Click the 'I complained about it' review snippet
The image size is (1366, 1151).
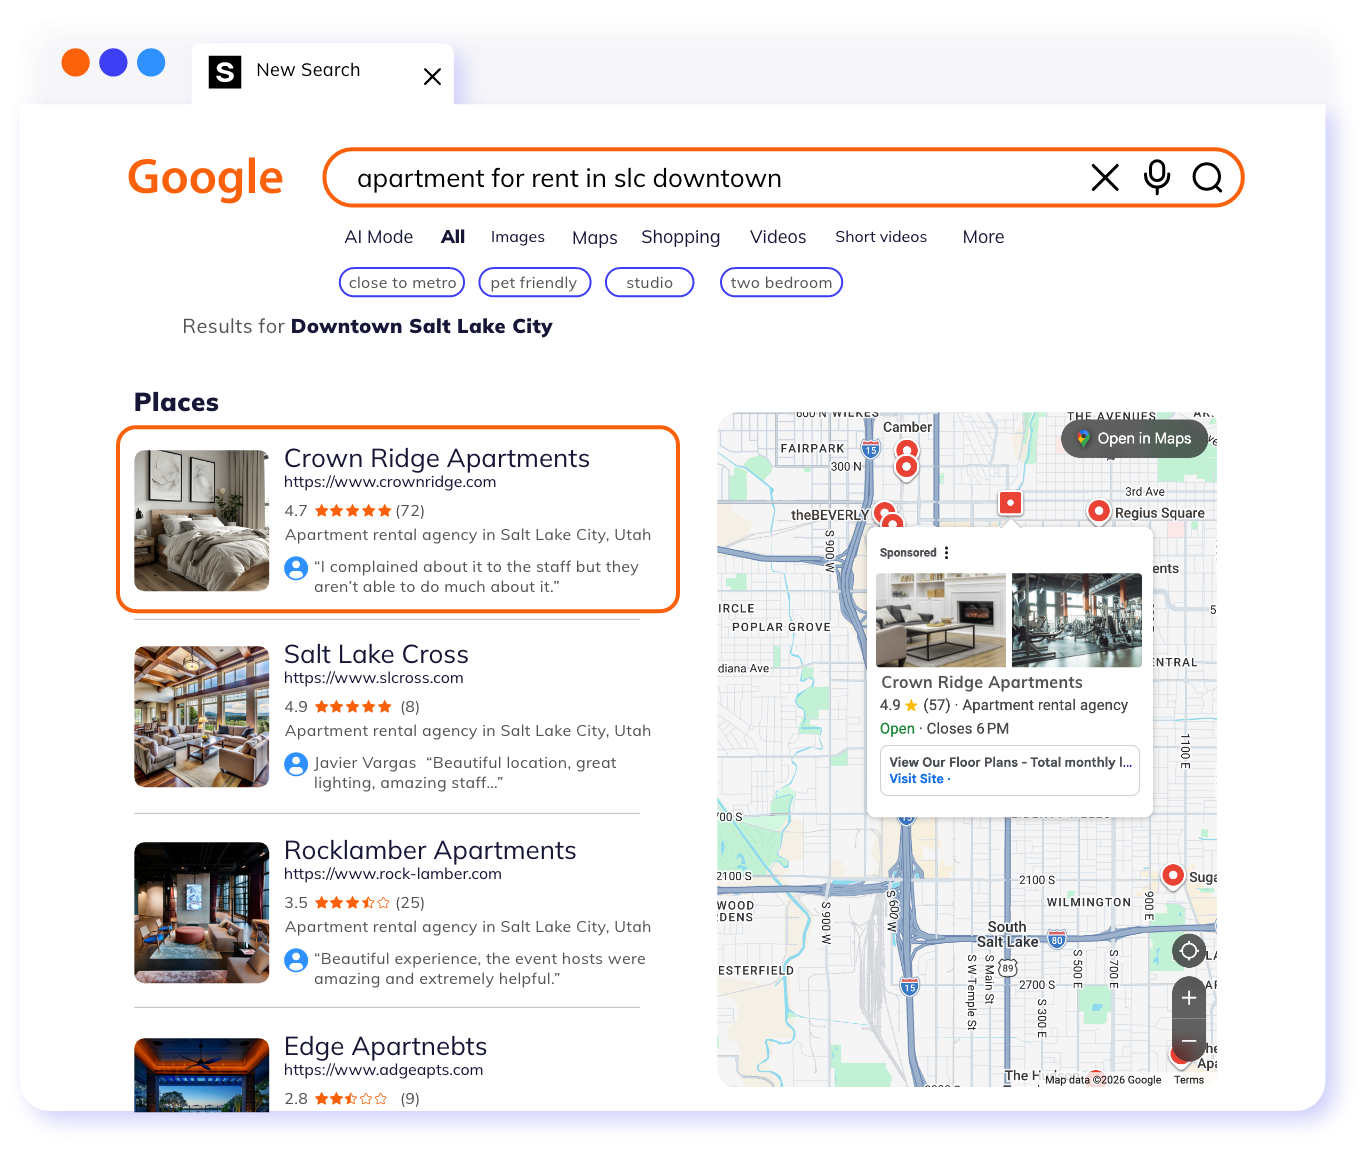point(476,577)
